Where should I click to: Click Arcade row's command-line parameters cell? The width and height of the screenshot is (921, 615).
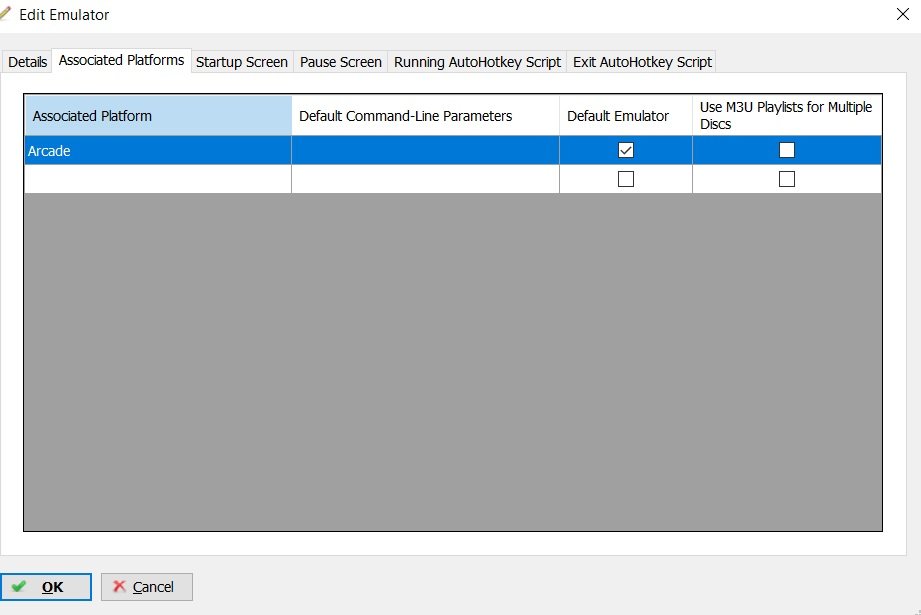click(425, 150)
